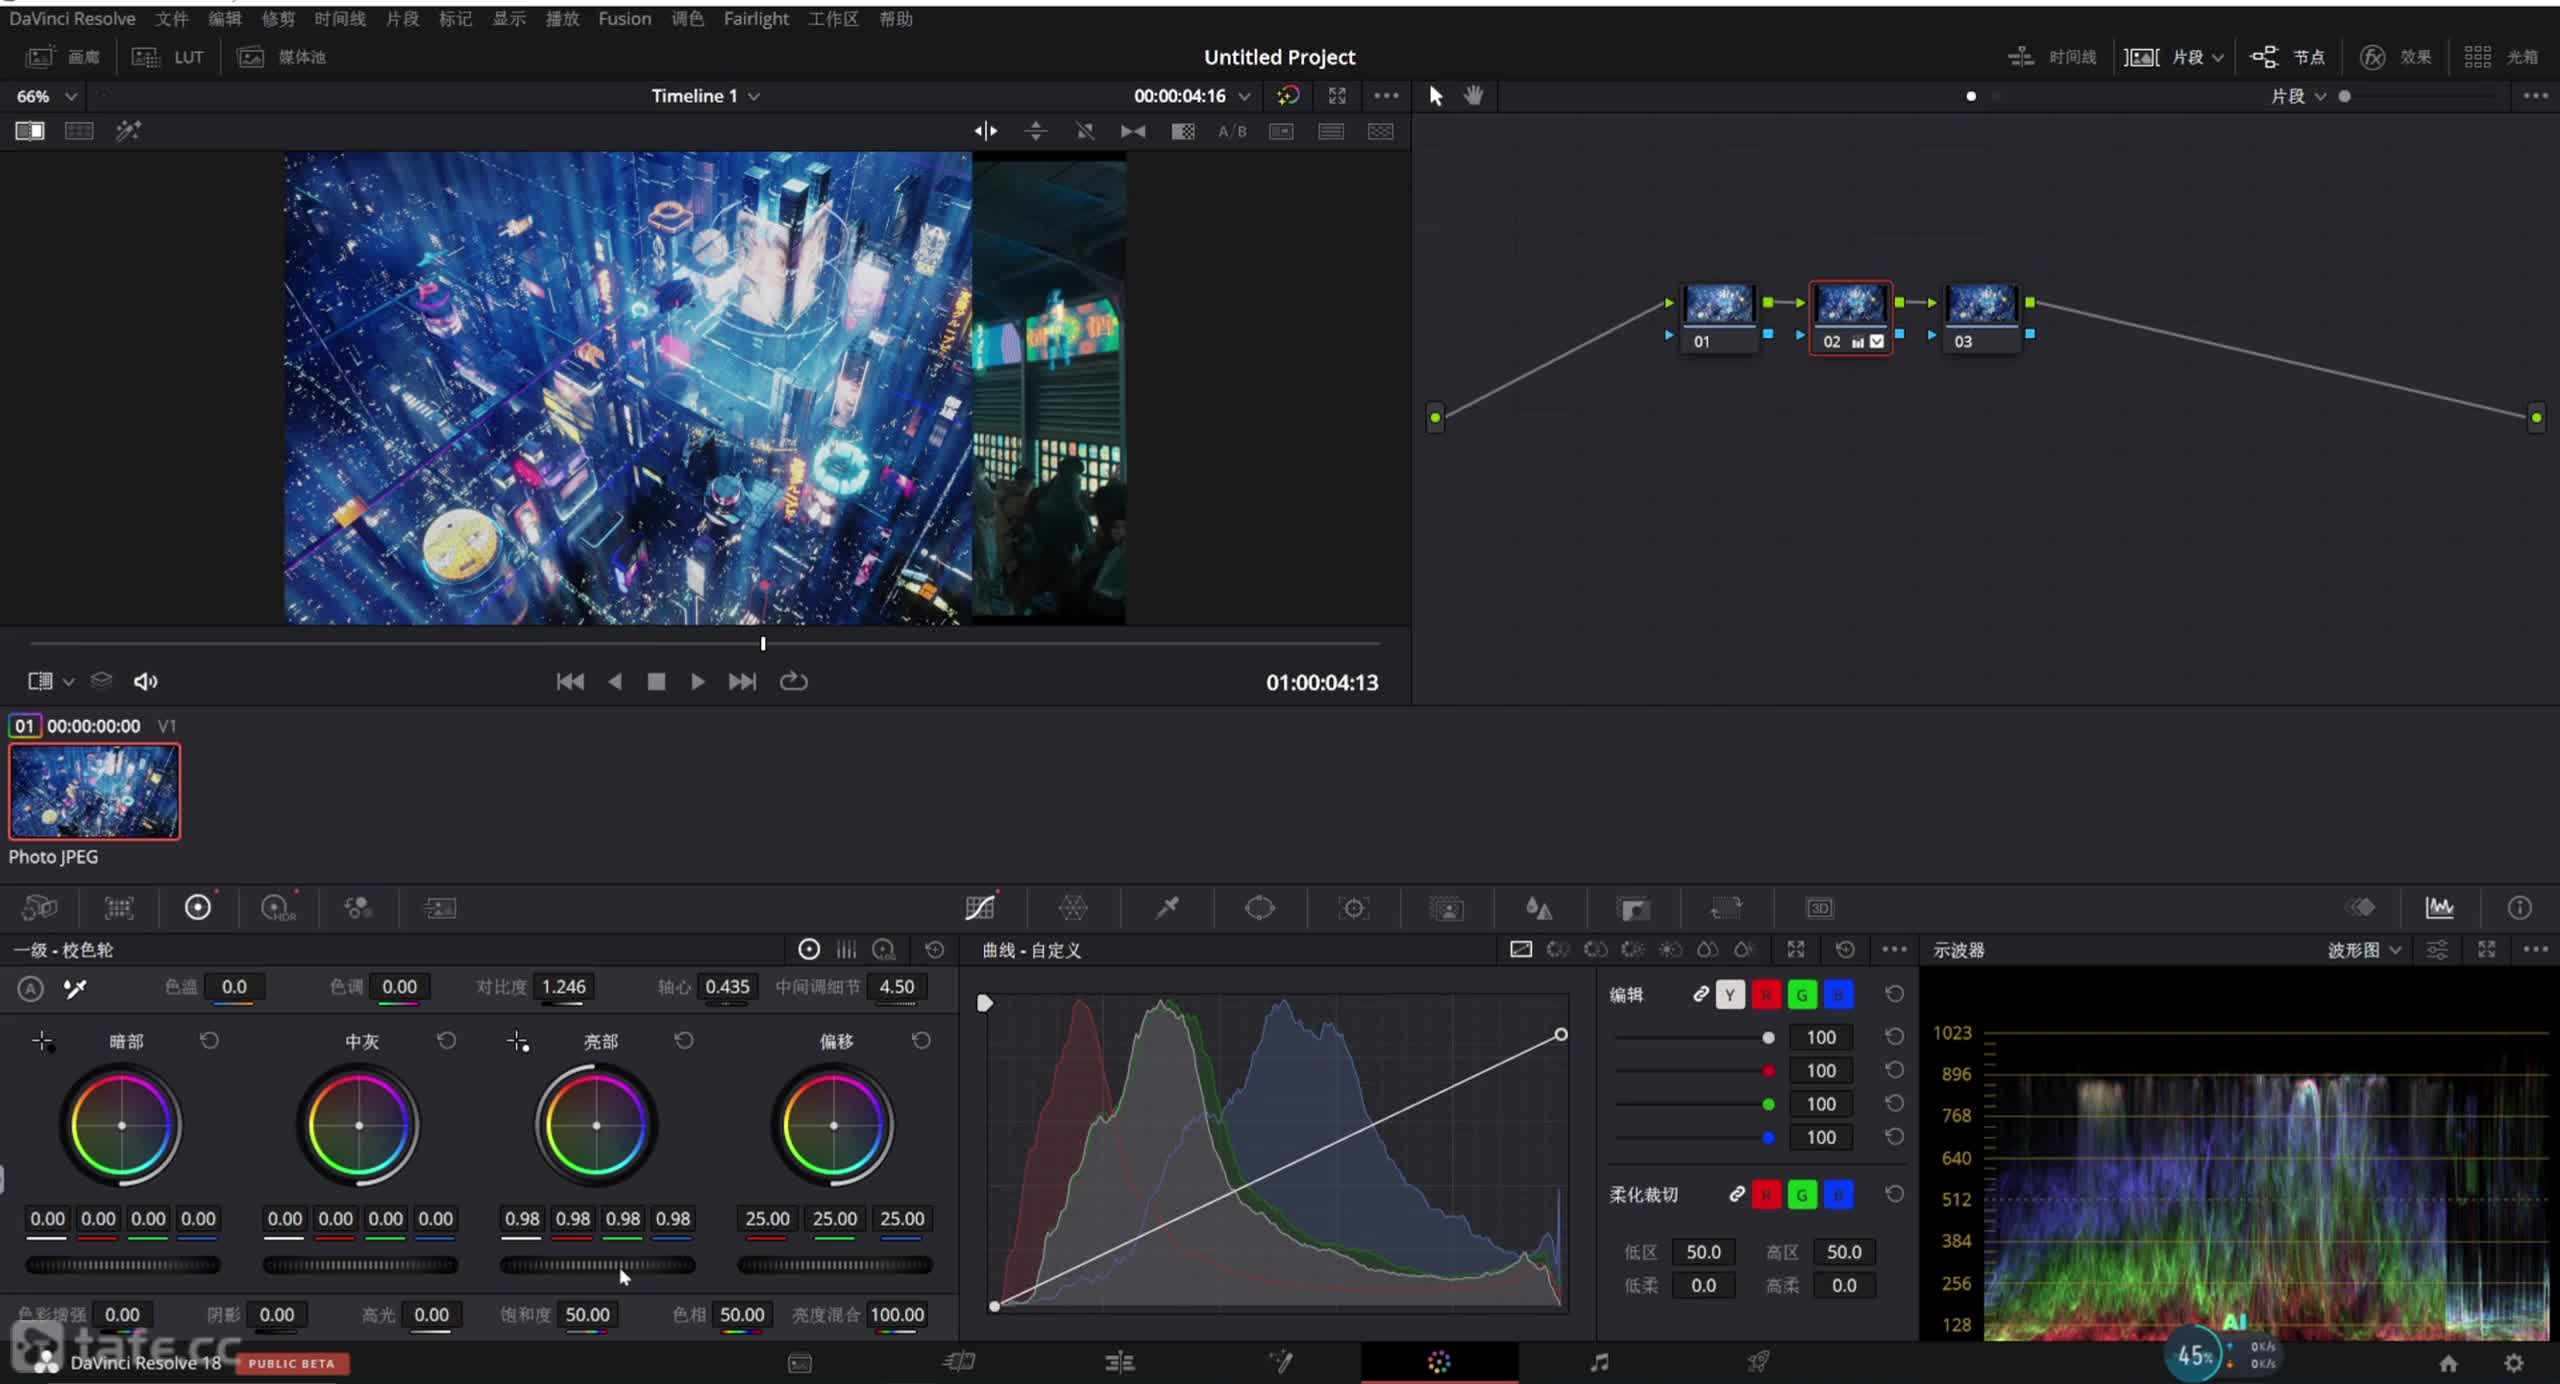Viewport: 2560px width, 1384px height.
Task: Open the curves panel three-dot menu
Action: [1894, 949]
